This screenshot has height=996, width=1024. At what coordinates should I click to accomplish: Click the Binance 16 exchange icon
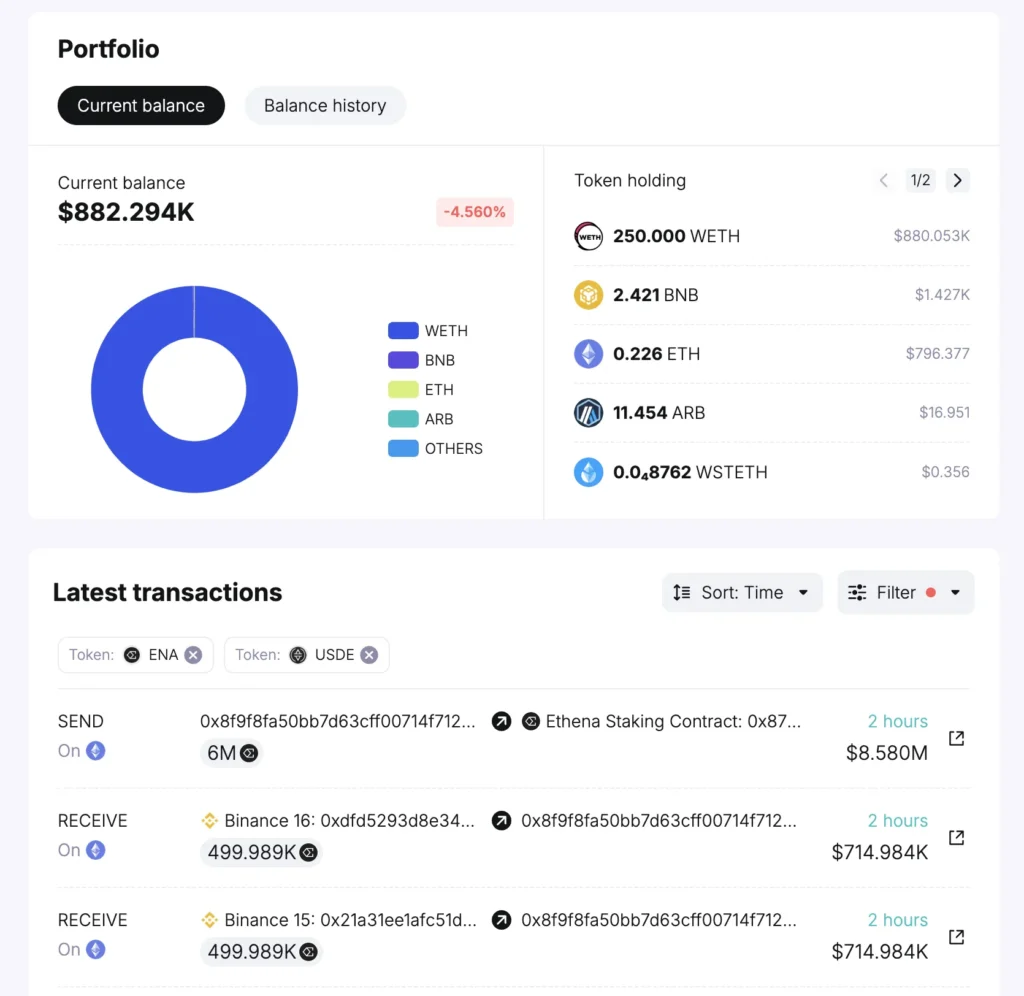pyautogui.click(x=210, y=820)
